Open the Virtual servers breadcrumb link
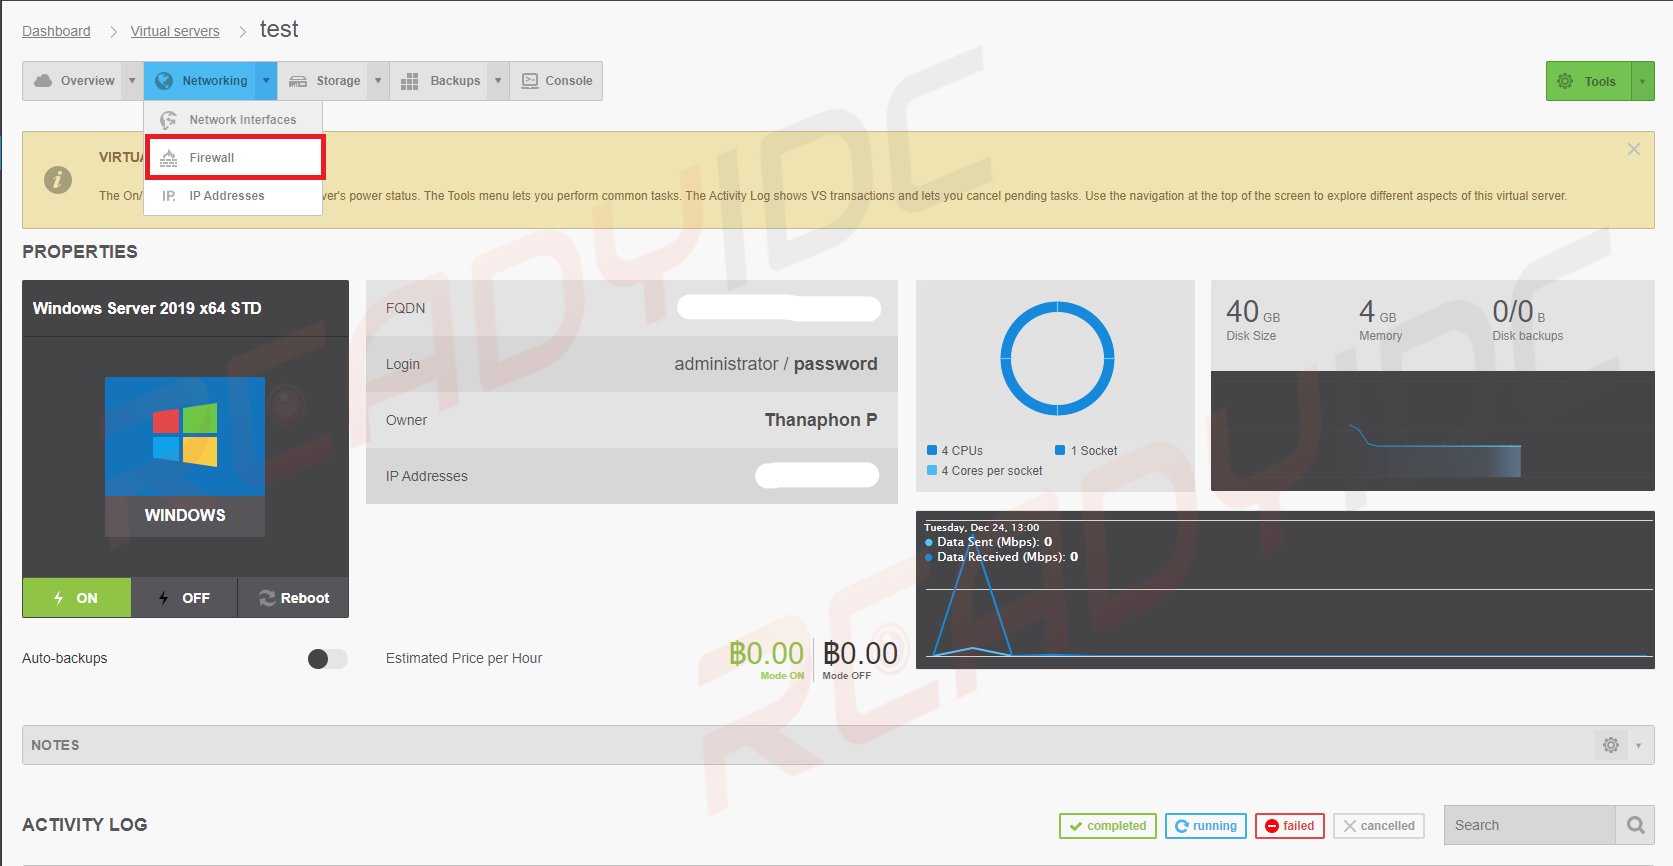This screenshot has height=866, width=1673. click(x=175, y=31)
